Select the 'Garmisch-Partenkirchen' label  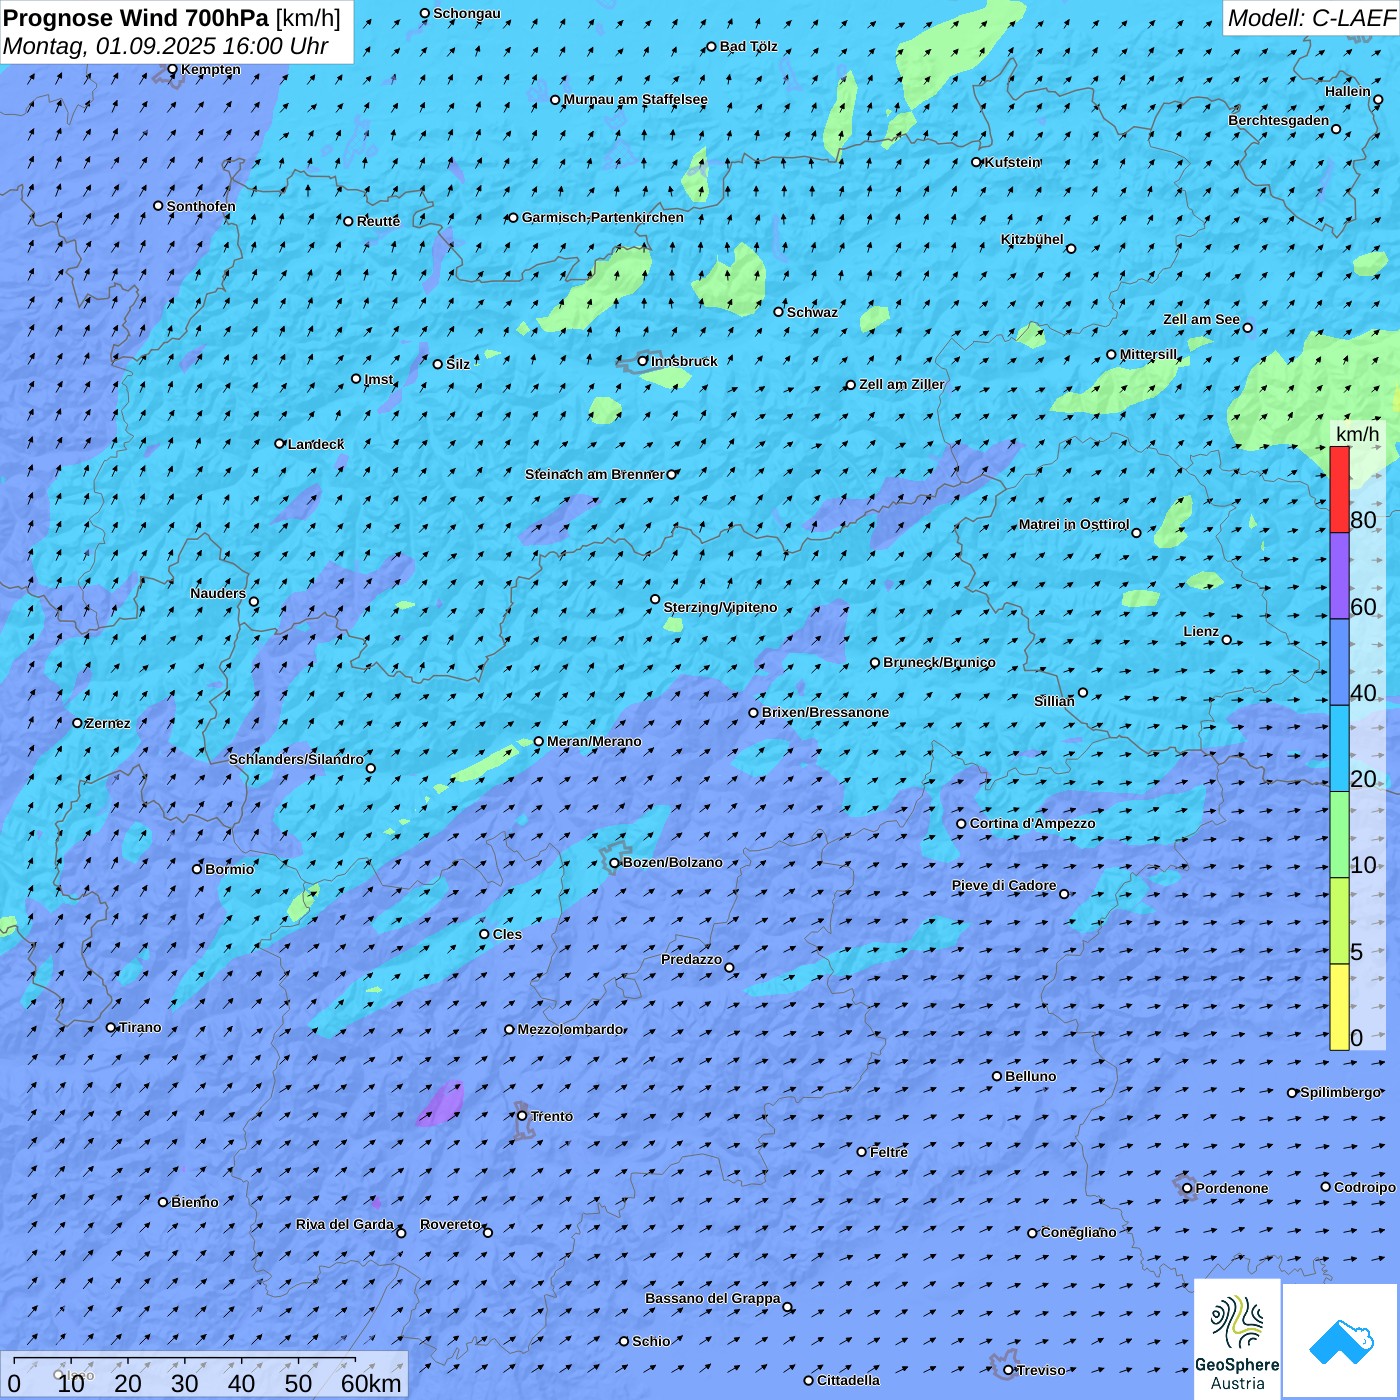[x=603, y=217]
